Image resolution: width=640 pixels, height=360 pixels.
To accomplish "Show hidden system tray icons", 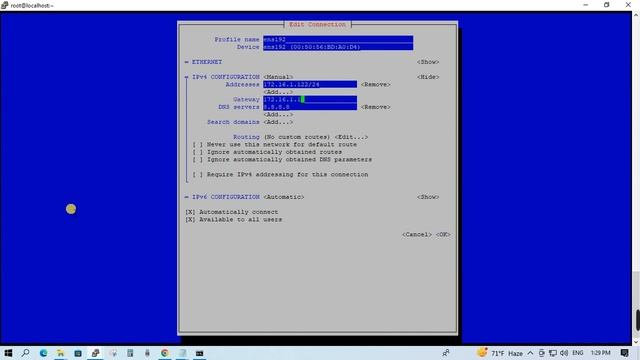I will click(x=530, y=353).
